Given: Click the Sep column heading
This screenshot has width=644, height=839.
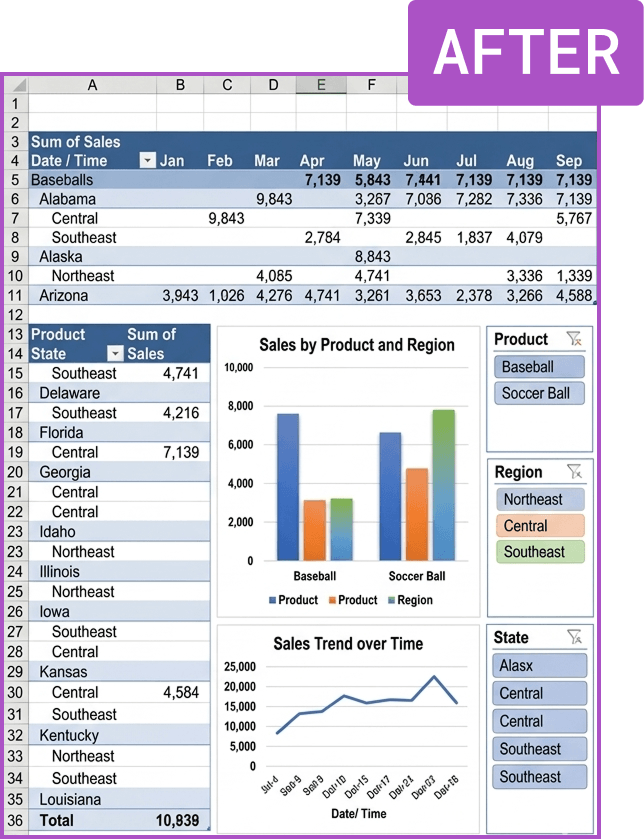Looking at the screenshot, I should (569, 161).
